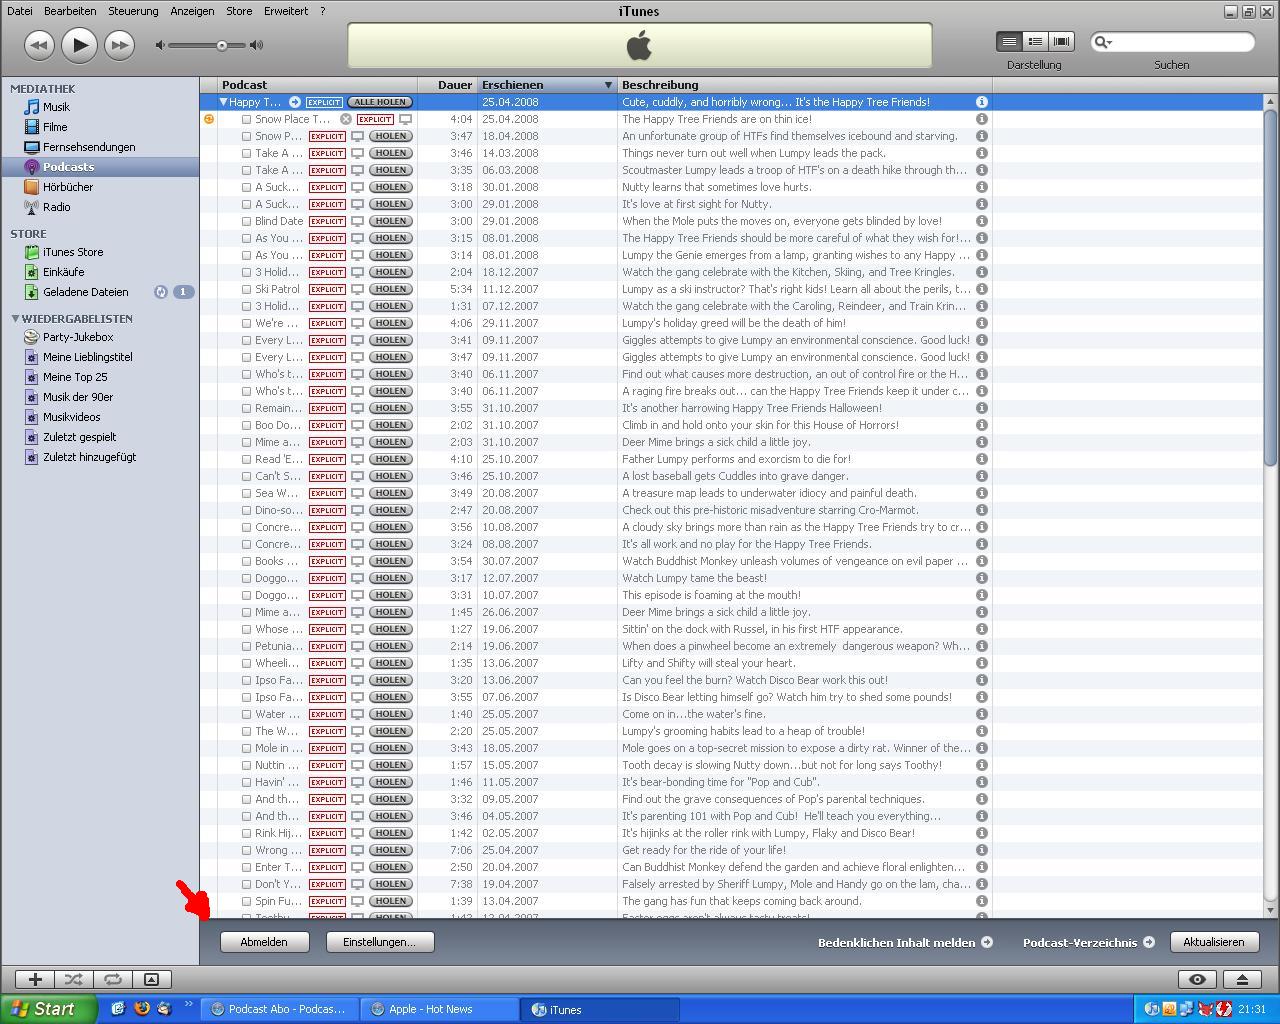
Task: Click the Abmelden button
Action: pos(264,942)
